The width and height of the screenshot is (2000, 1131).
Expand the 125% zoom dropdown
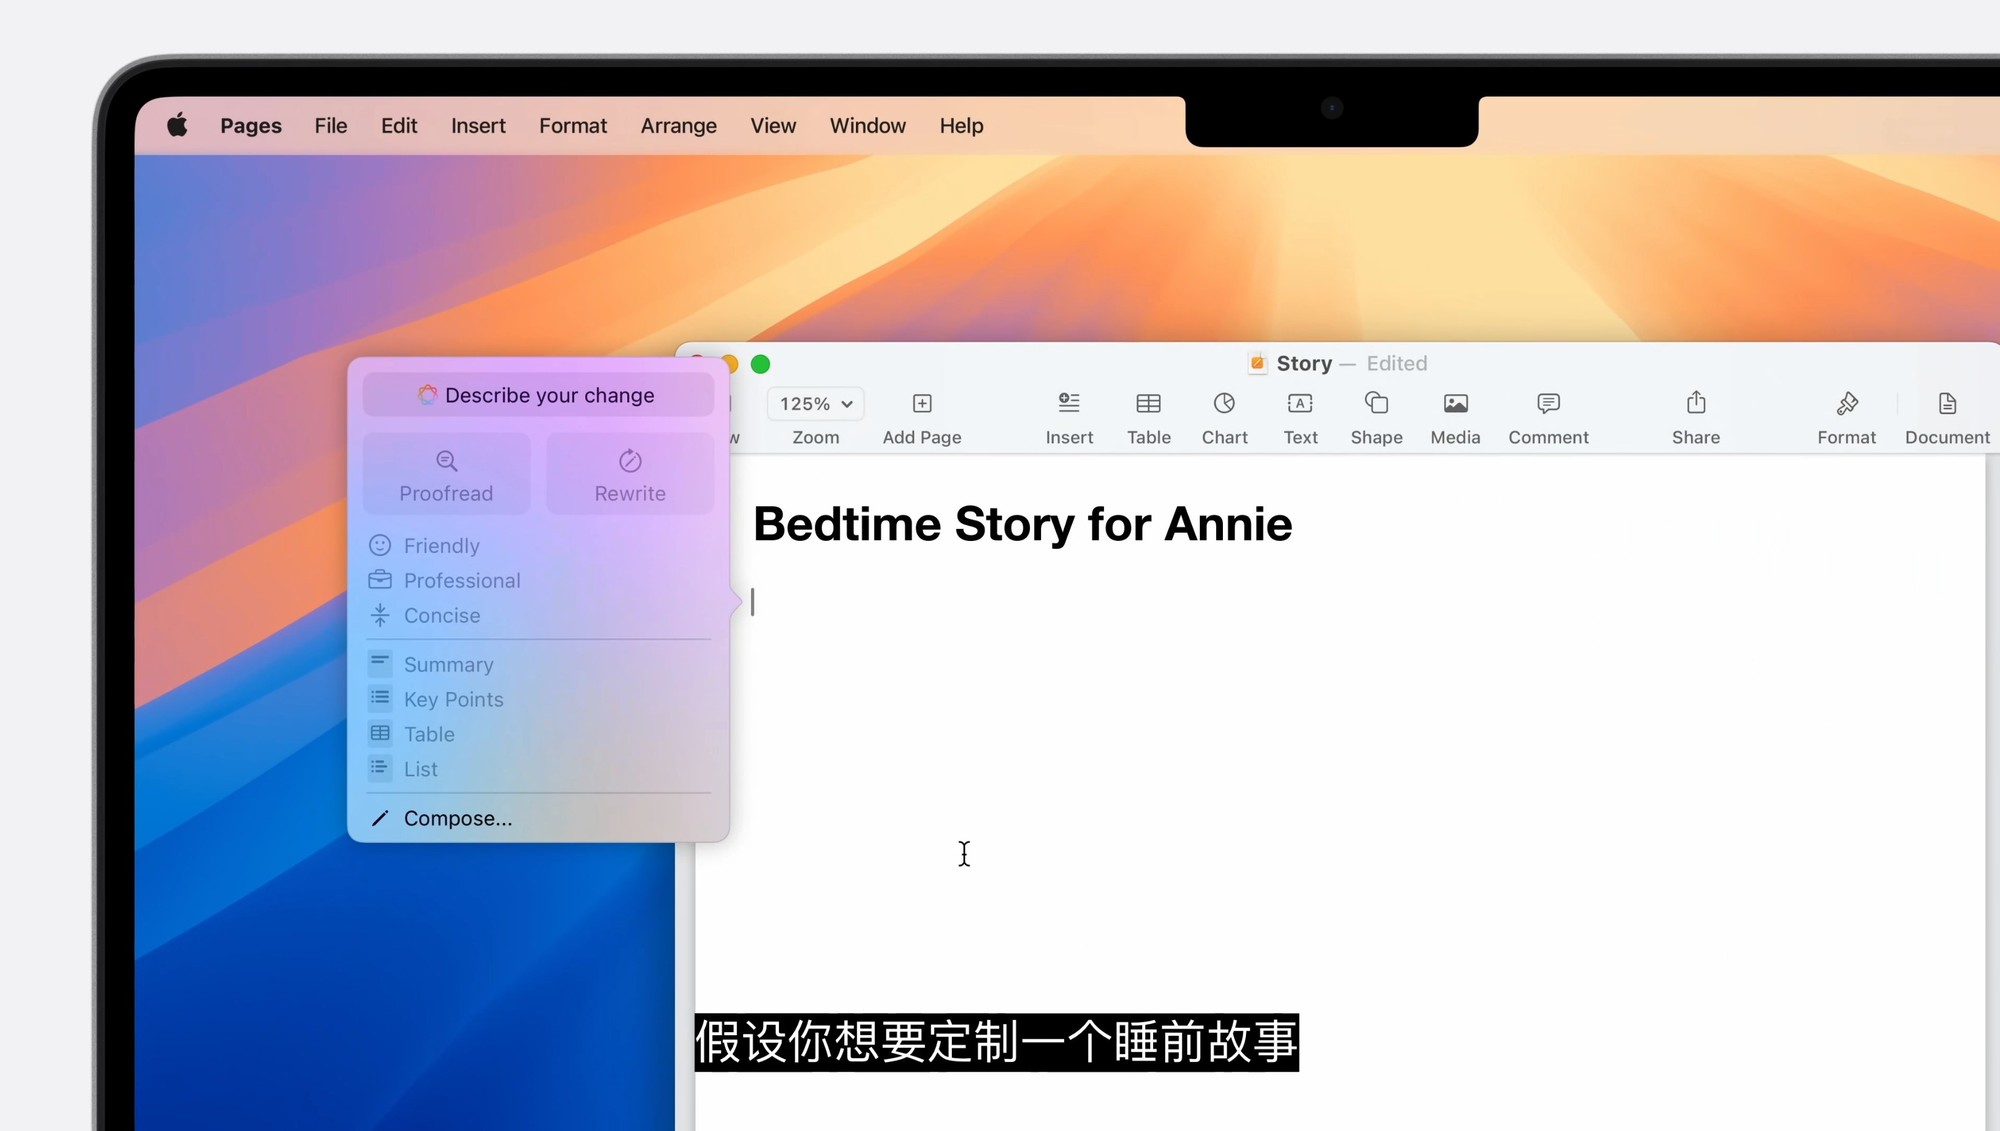tap(816, 404)
